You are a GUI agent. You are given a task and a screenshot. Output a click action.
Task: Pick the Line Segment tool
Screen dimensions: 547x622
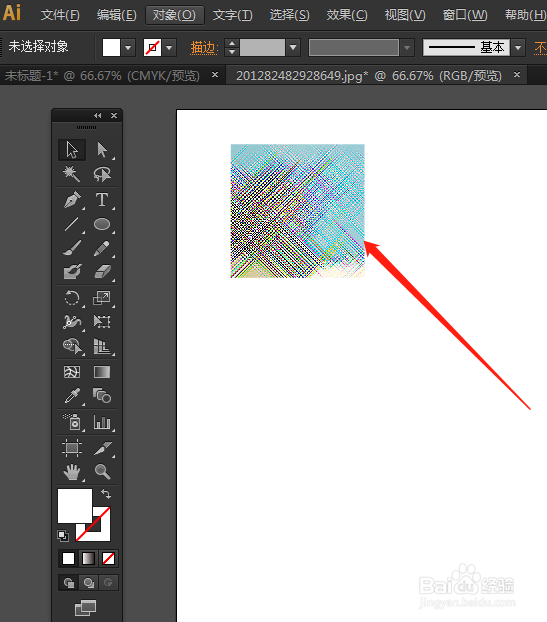(x=72, y=224)
